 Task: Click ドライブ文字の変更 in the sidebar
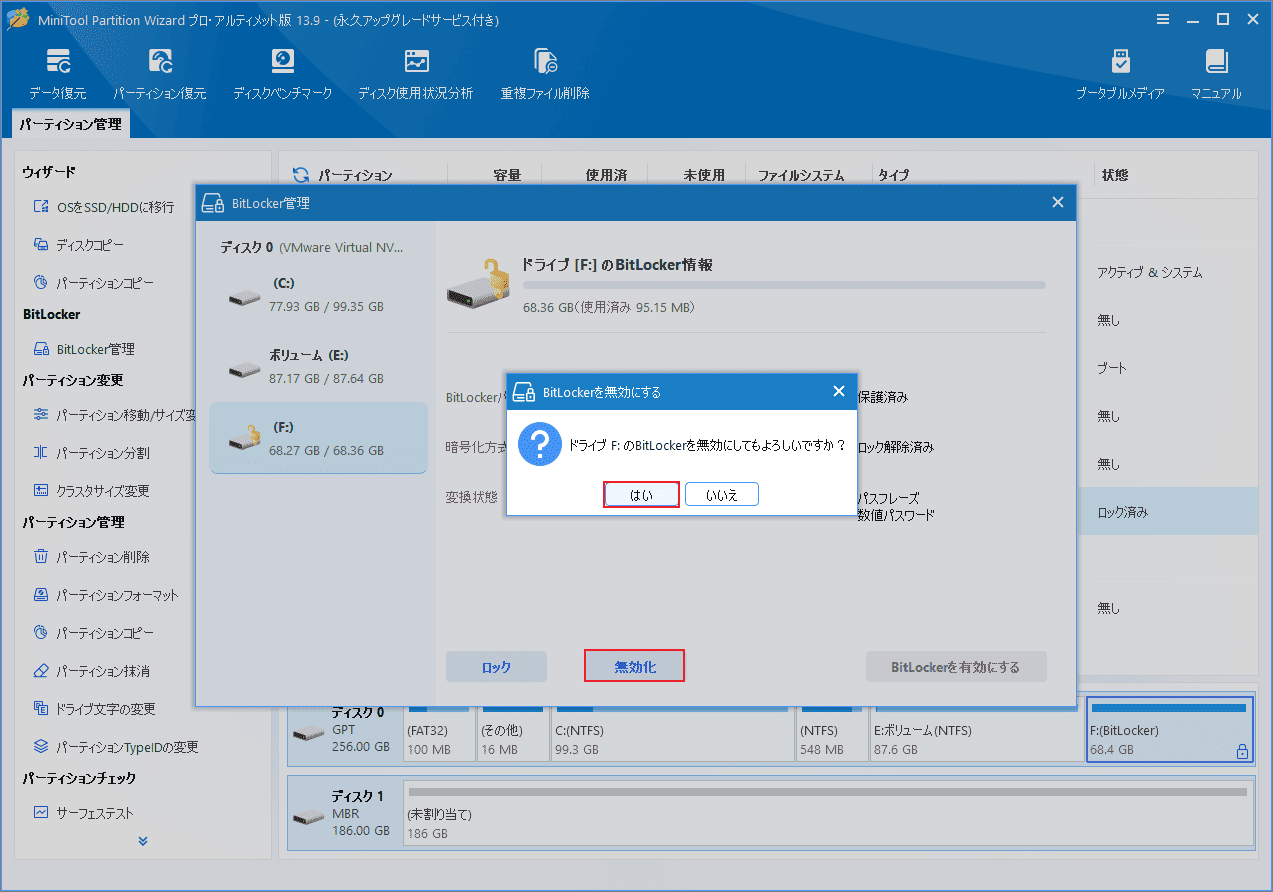pyautogui.click(x=94, y=709)
